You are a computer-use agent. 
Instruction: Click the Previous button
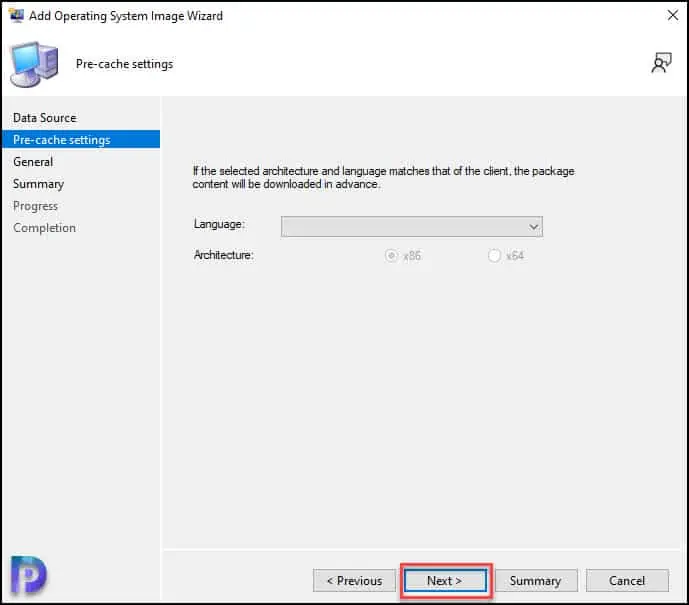click(x=354, y=581)
